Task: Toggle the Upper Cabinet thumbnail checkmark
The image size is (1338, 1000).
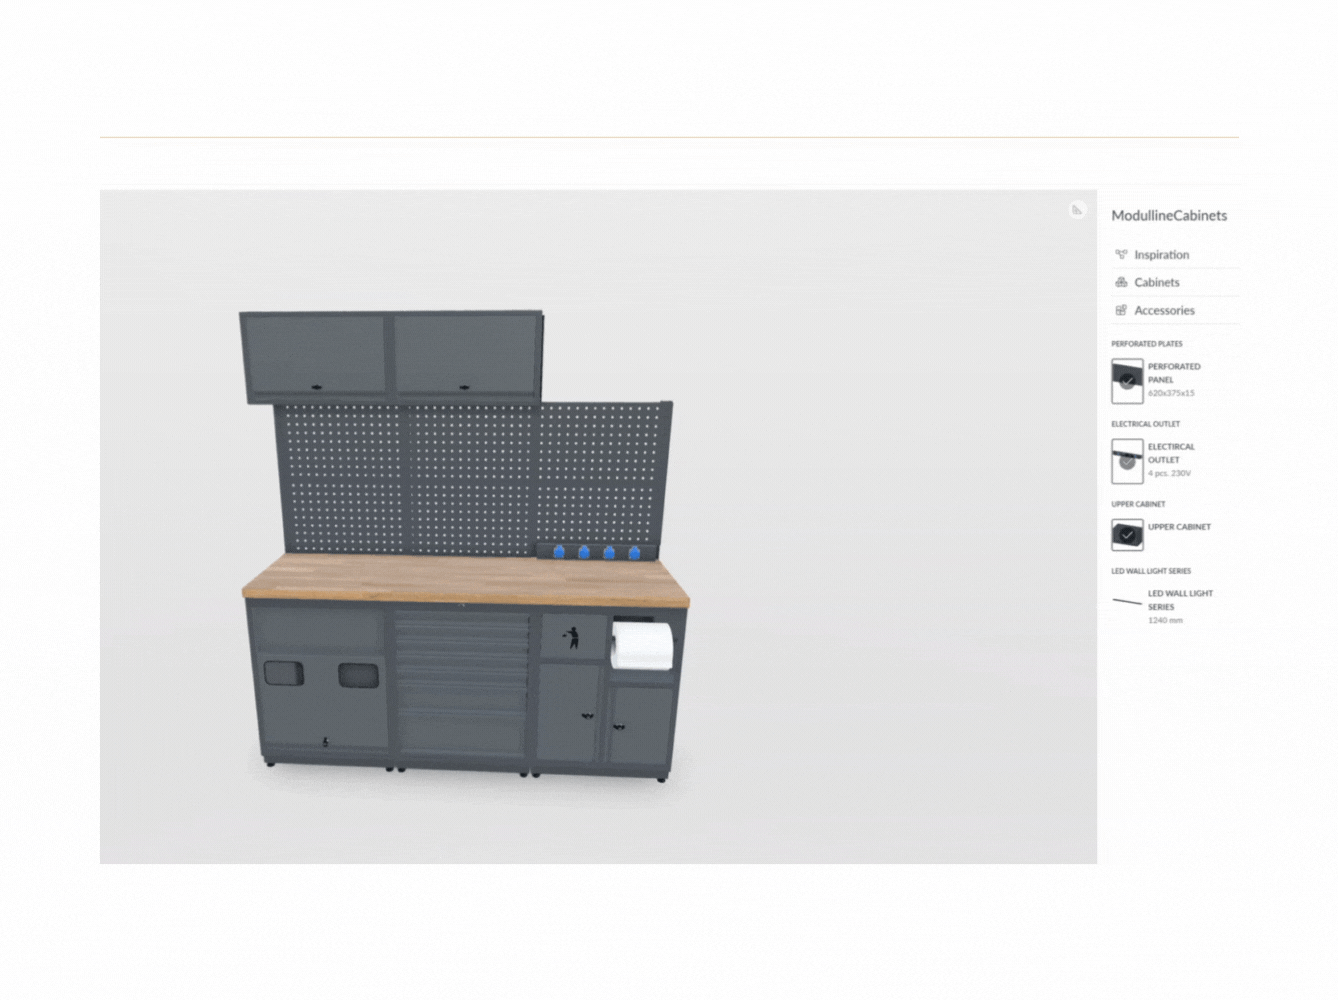Action: pyautogui.click(x=1127, y=534)
